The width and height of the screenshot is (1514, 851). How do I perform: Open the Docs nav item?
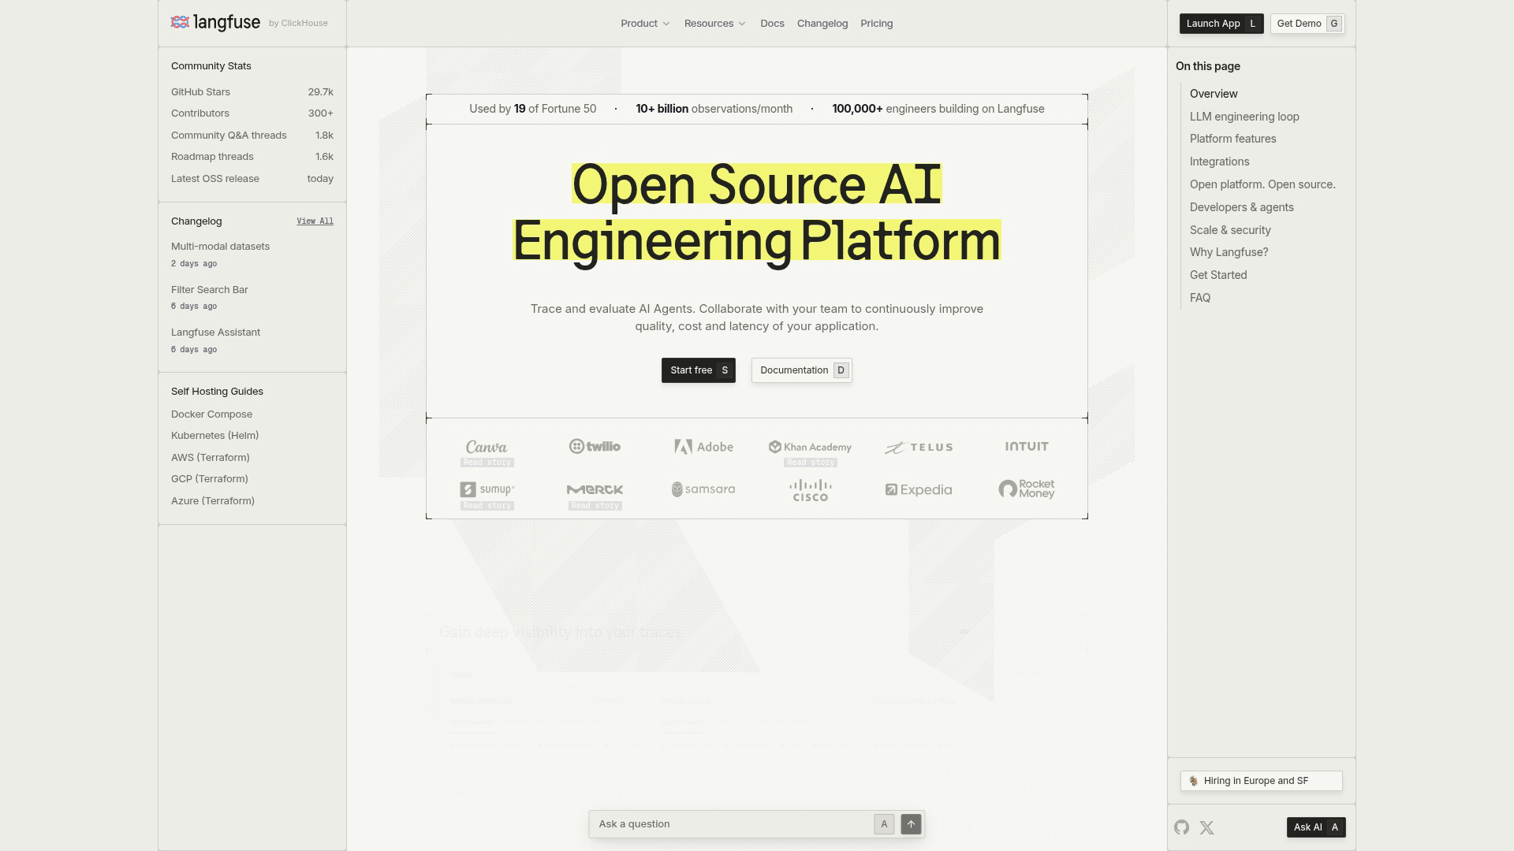772,23
